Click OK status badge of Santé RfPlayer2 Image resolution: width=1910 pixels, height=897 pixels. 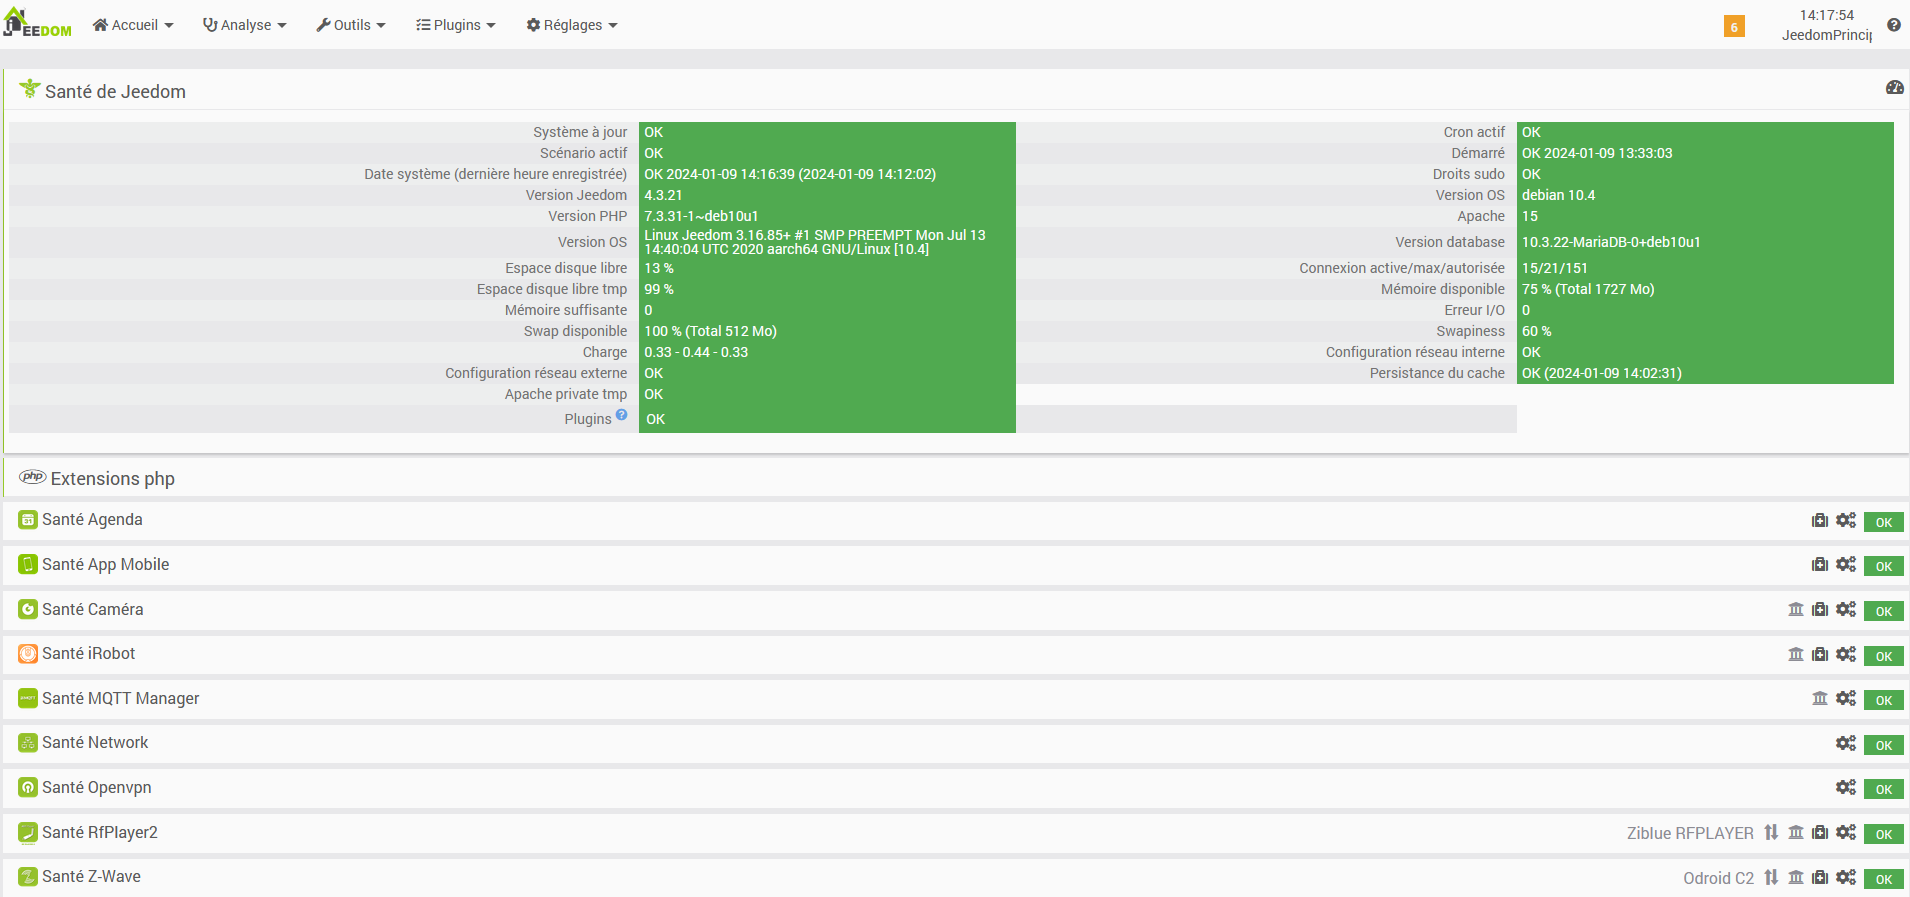click(1884, 834)
